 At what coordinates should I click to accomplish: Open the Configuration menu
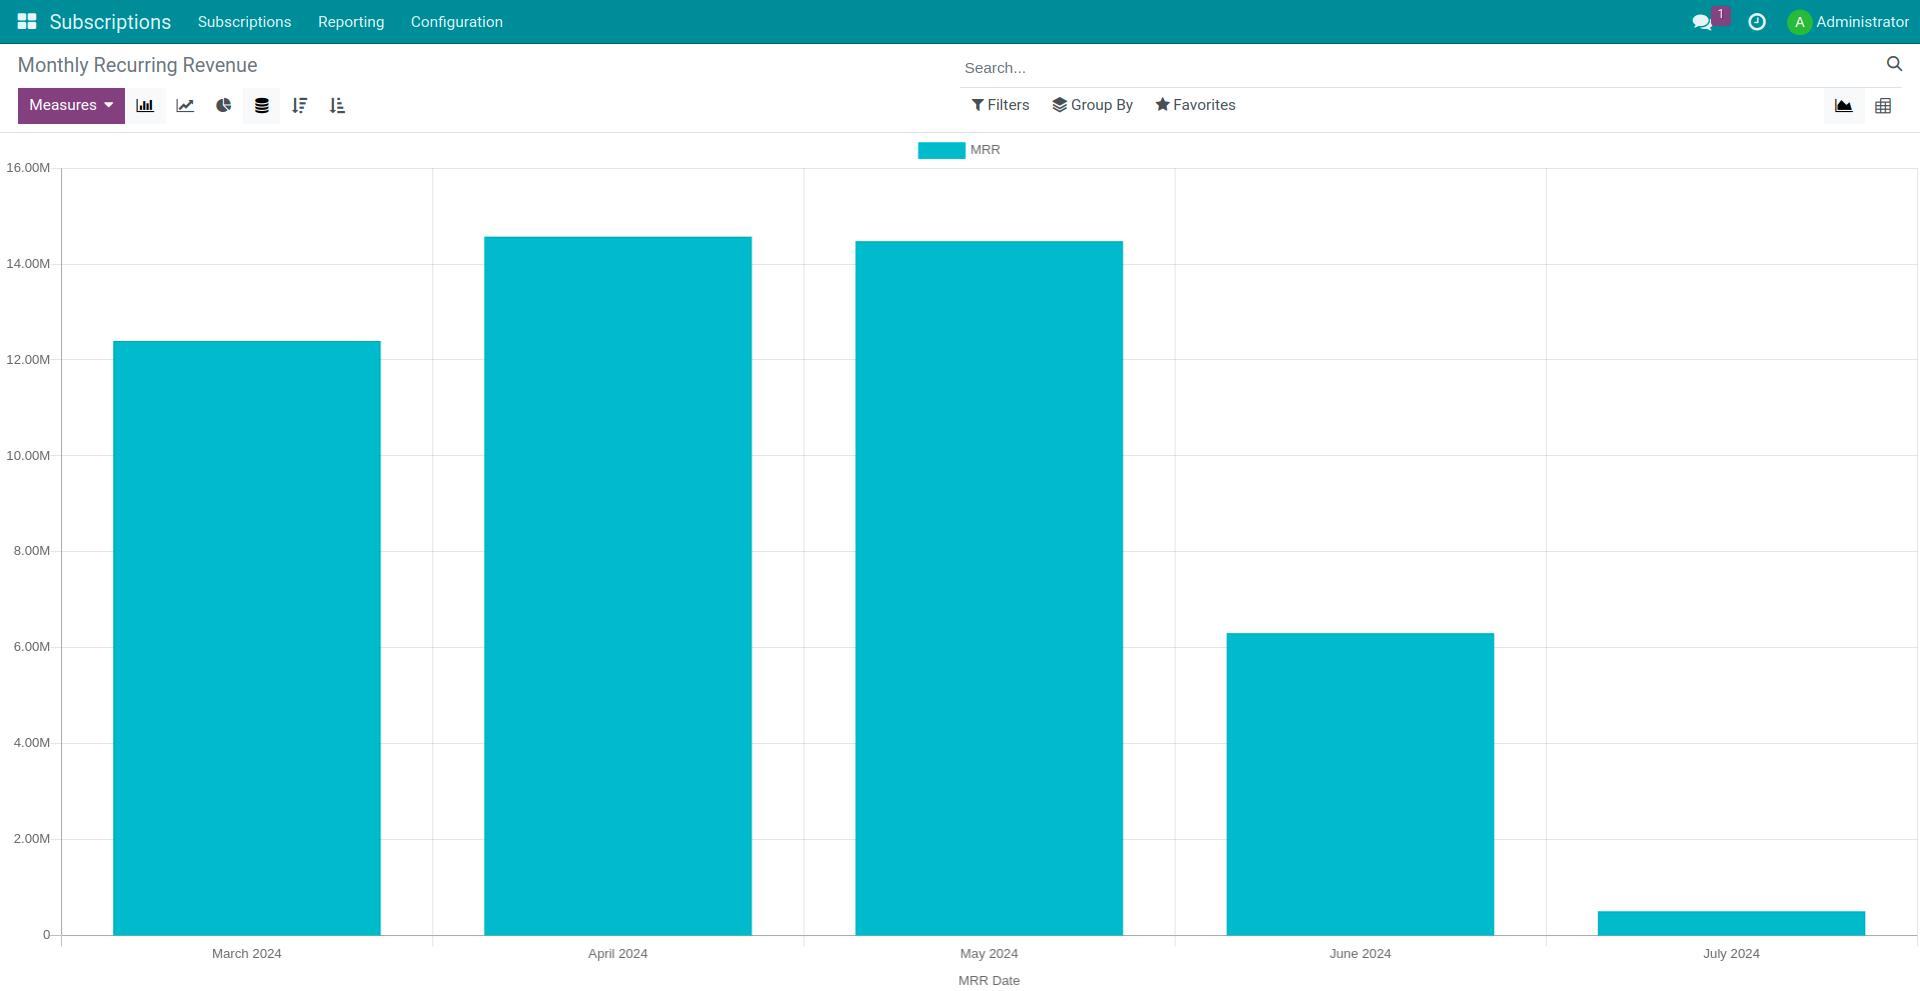coord(456,22)
